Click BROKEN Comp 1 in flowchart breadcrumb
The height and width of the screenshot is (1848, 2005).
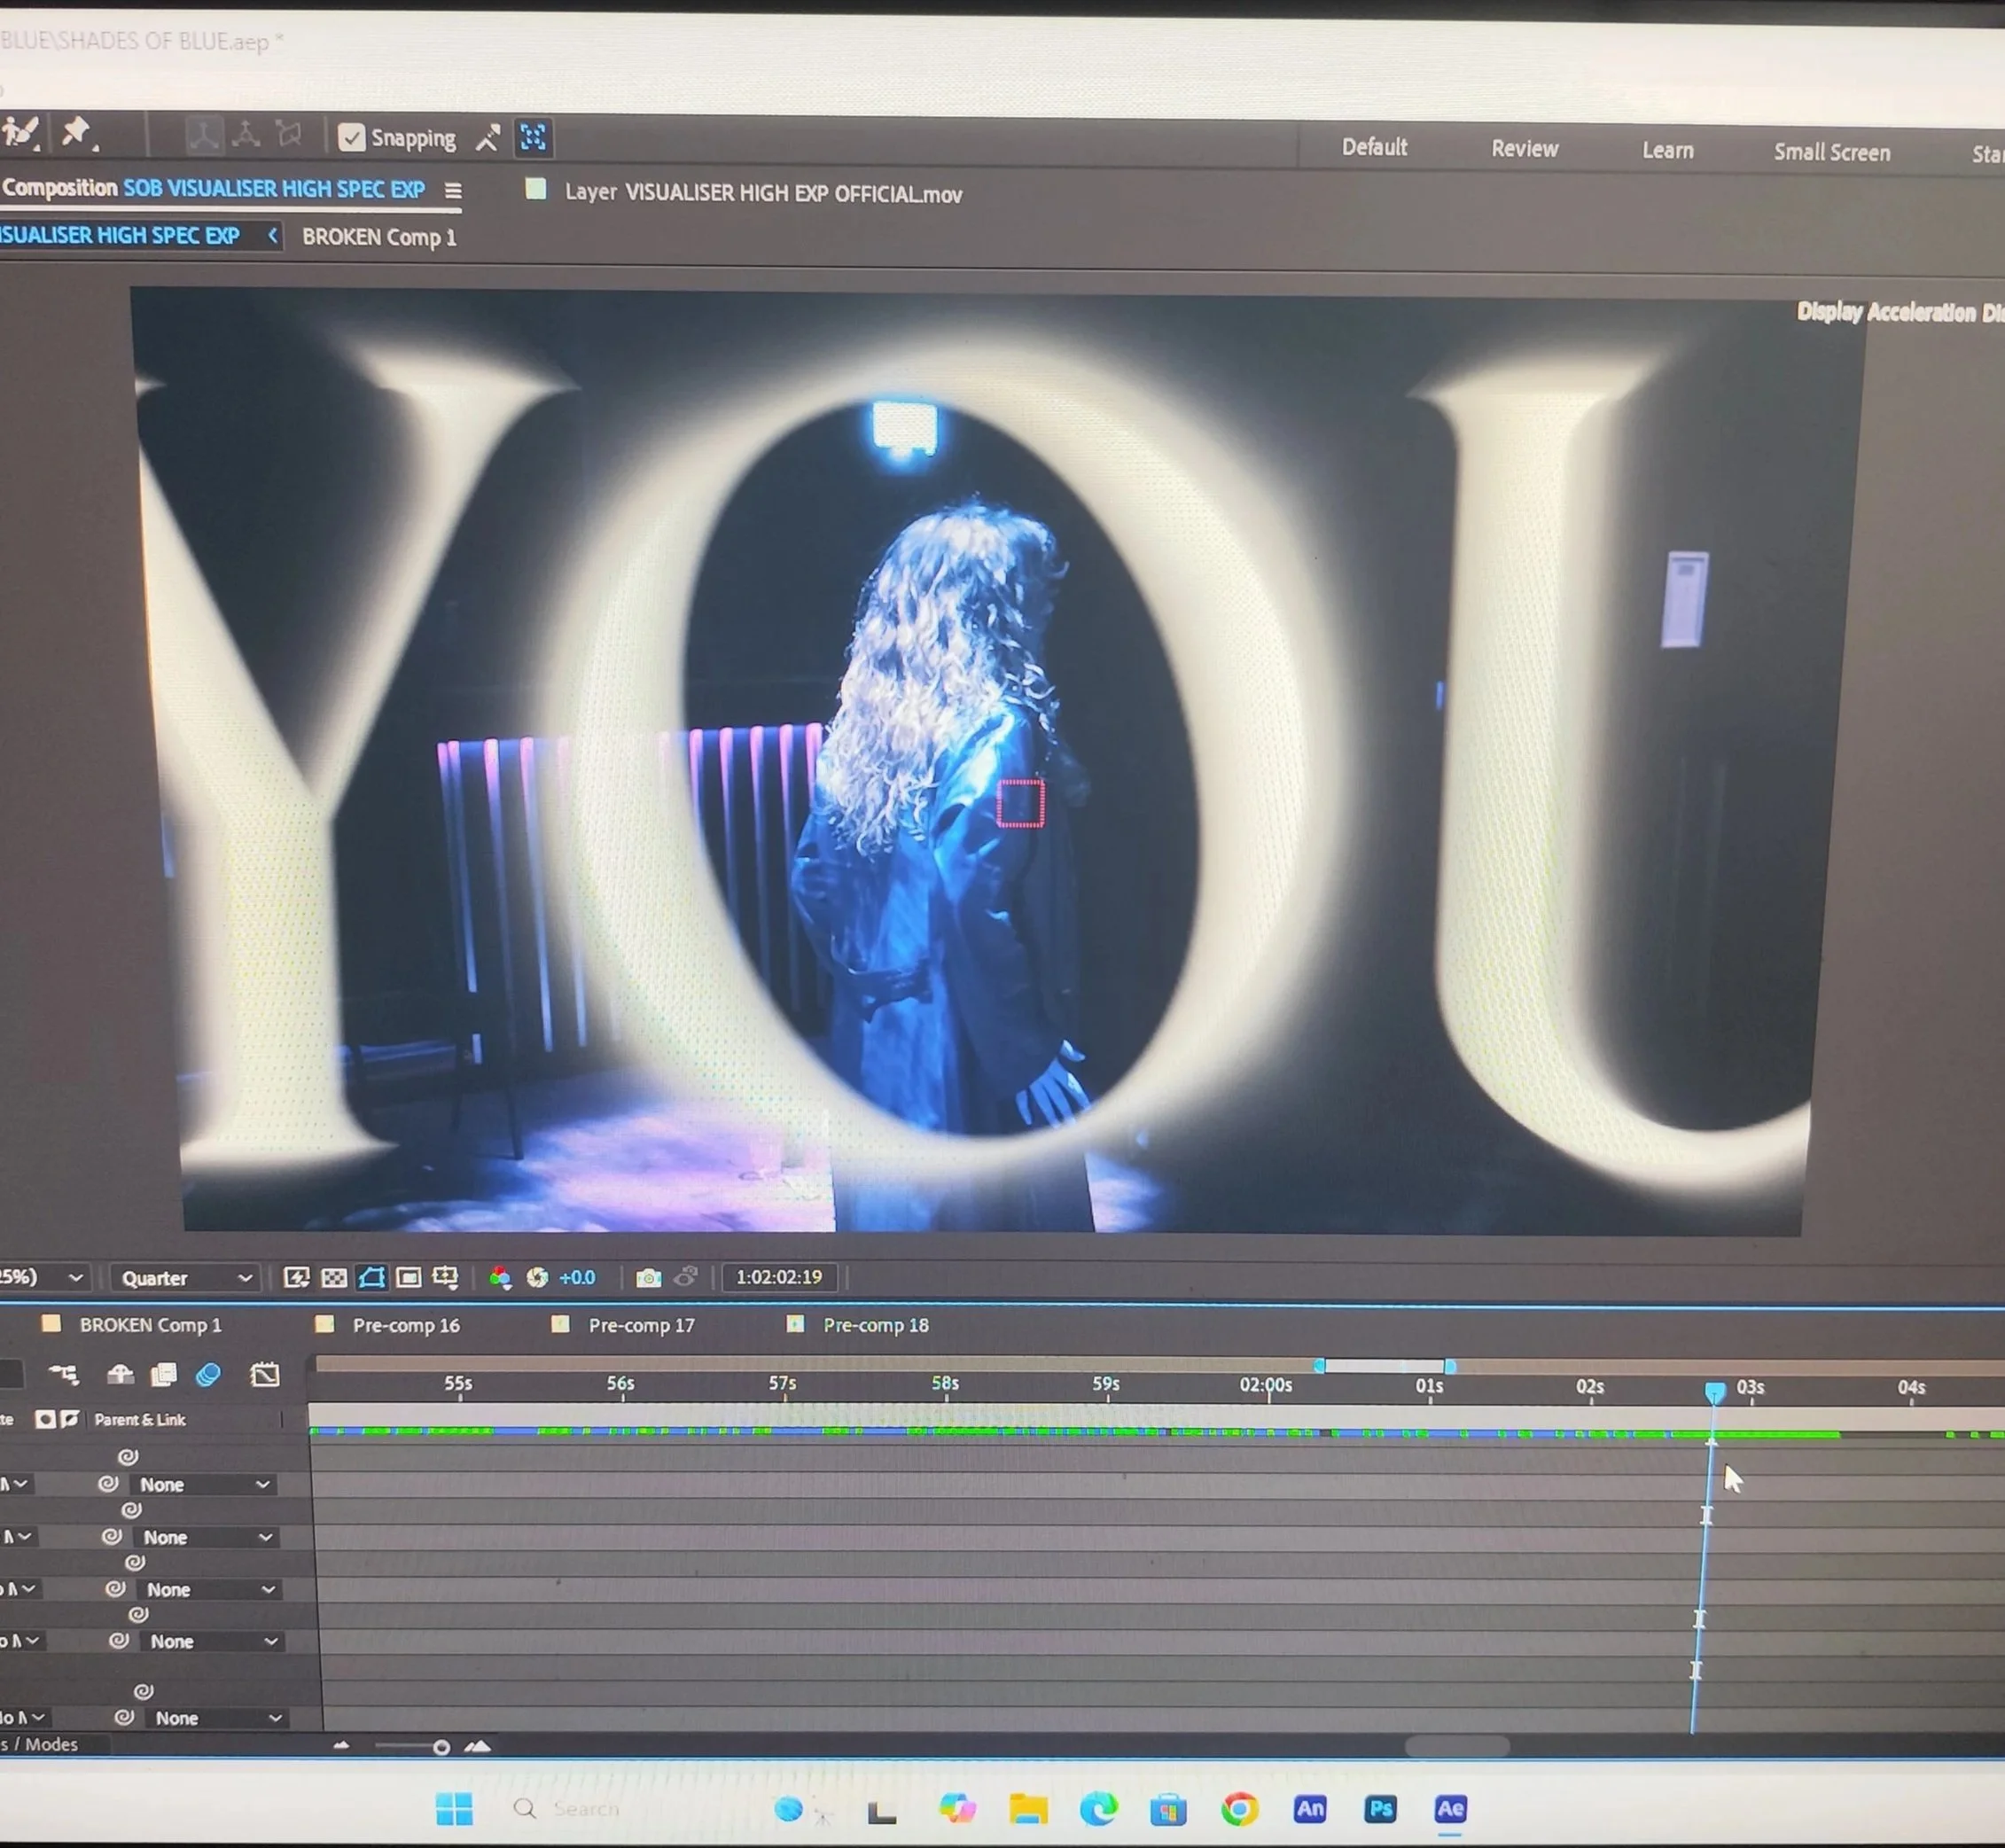(x=379, y=237)
